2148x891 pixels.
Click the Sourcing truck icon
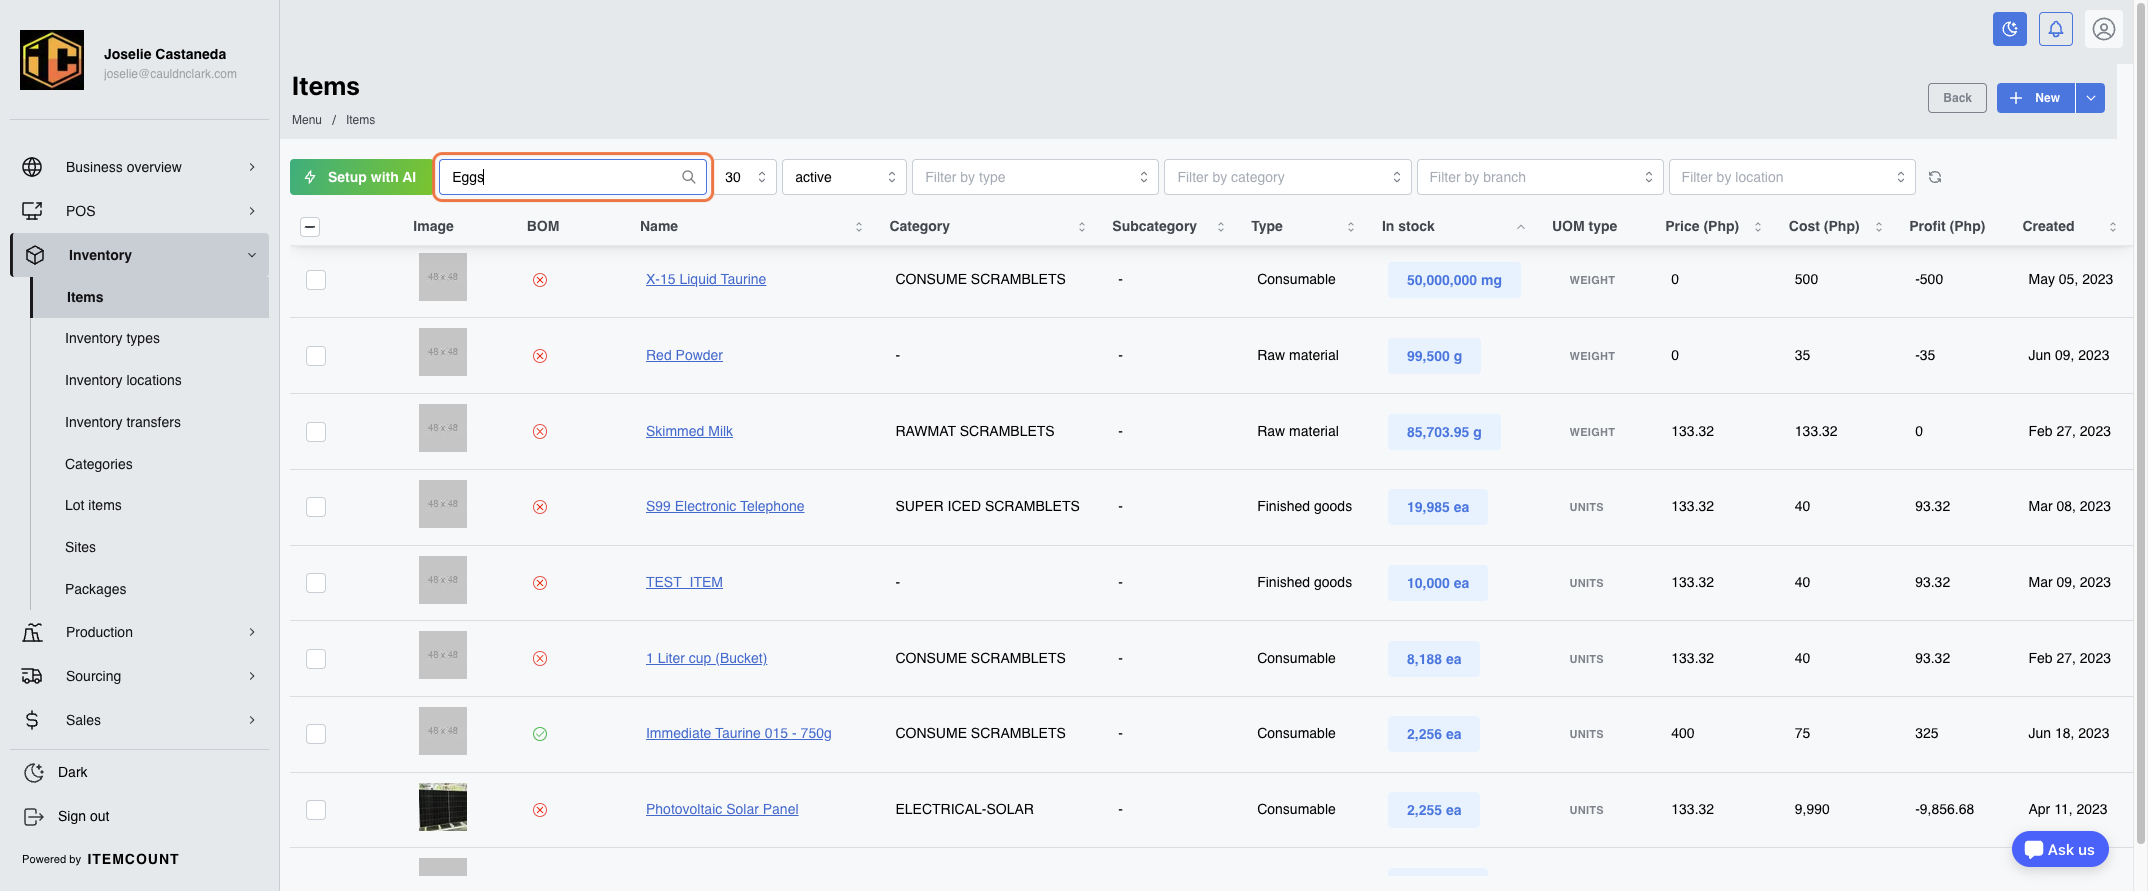pos(32,676)
